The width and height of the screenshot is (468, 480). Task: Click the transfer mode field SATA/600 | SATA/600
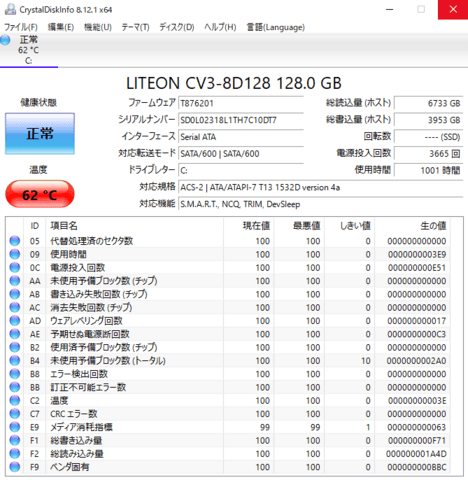click(x=241, y=154)
